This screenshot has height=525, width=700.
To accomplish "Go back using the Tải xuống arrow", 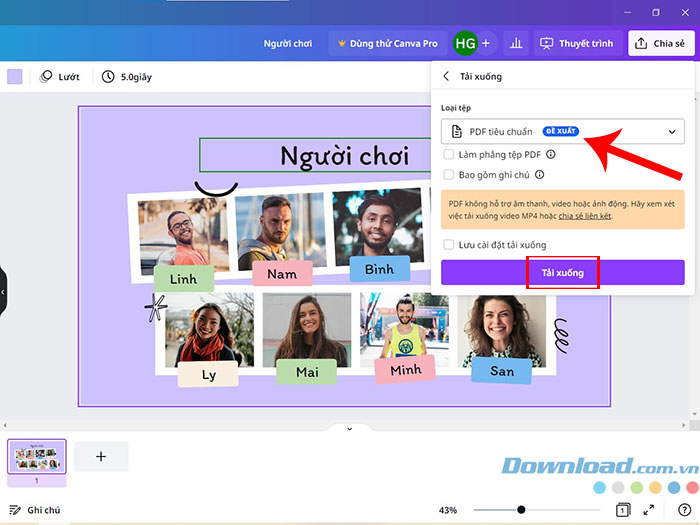I will (x=447, y=76).
